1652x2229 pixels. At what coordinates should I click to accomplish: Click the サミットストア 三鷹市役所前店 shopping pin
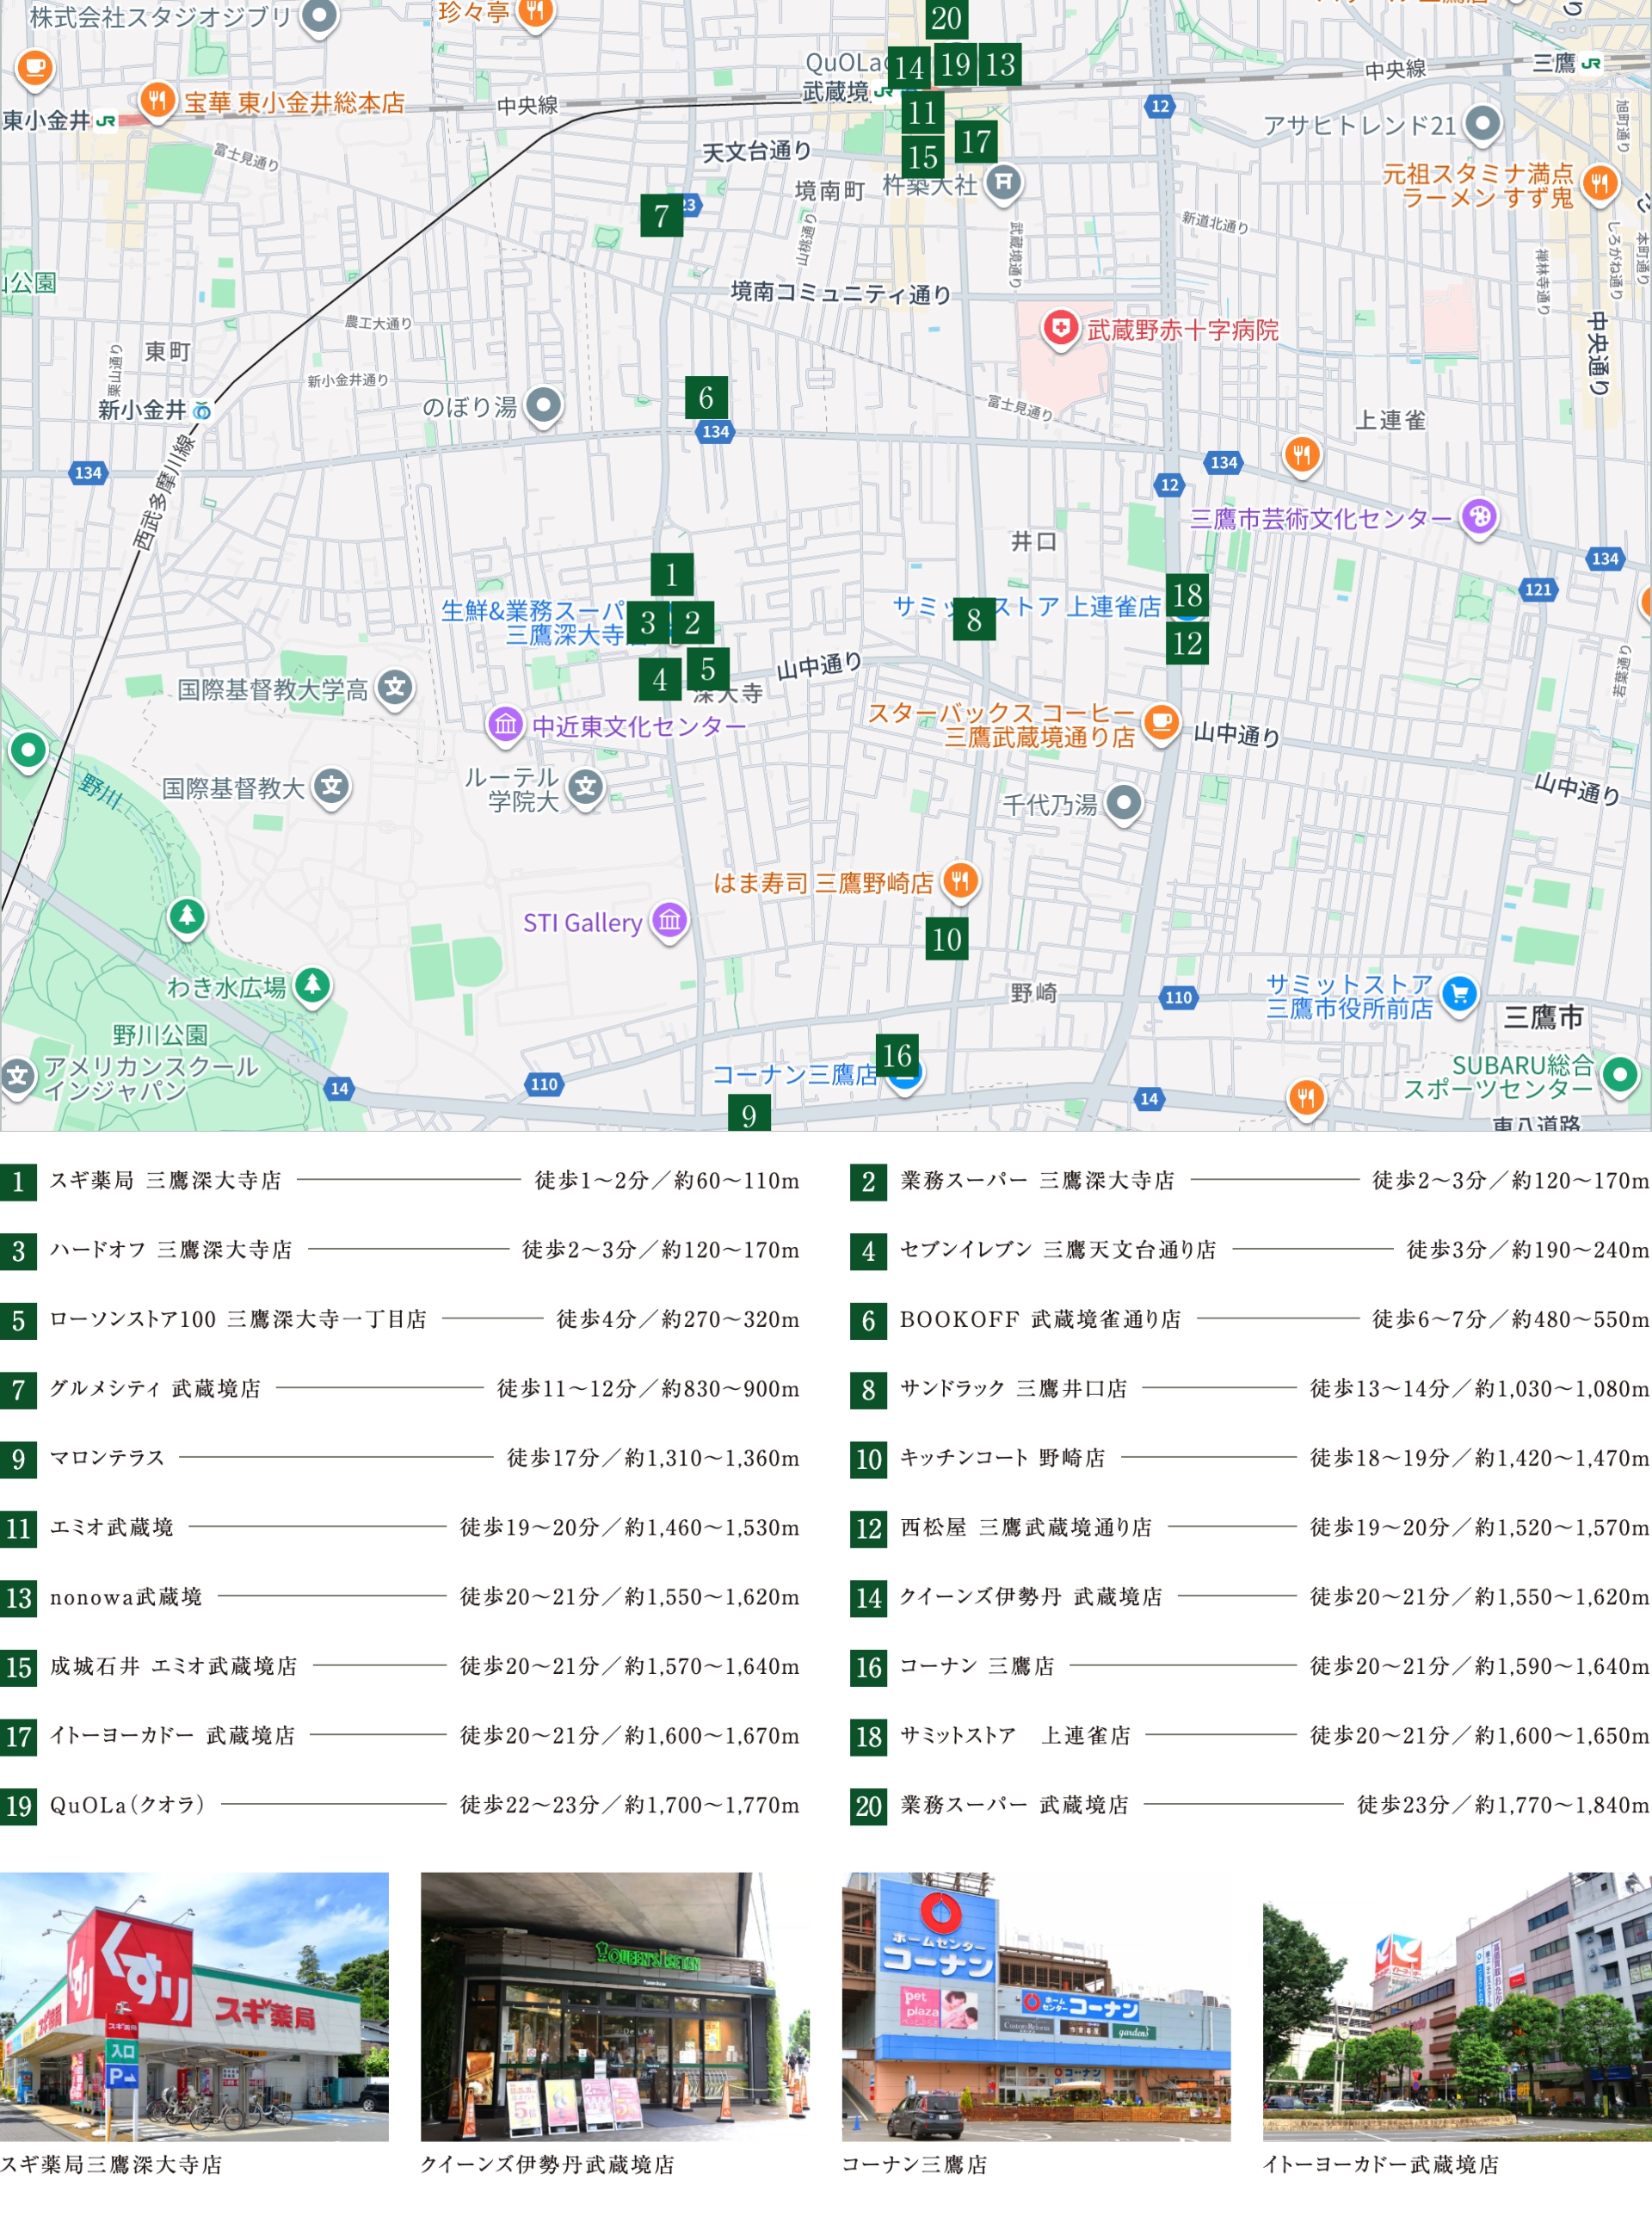coord(1459,995)
